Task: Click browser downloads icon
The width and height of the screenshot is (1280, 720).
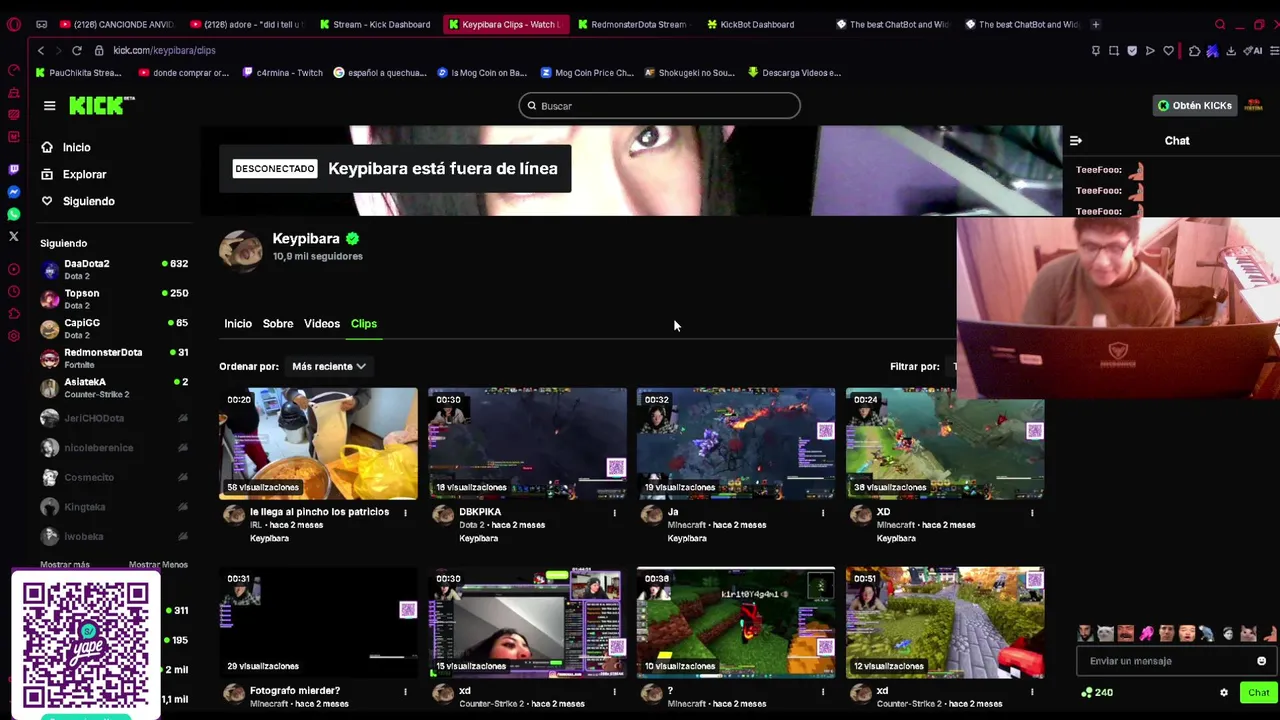Action: pos(1231,51)
